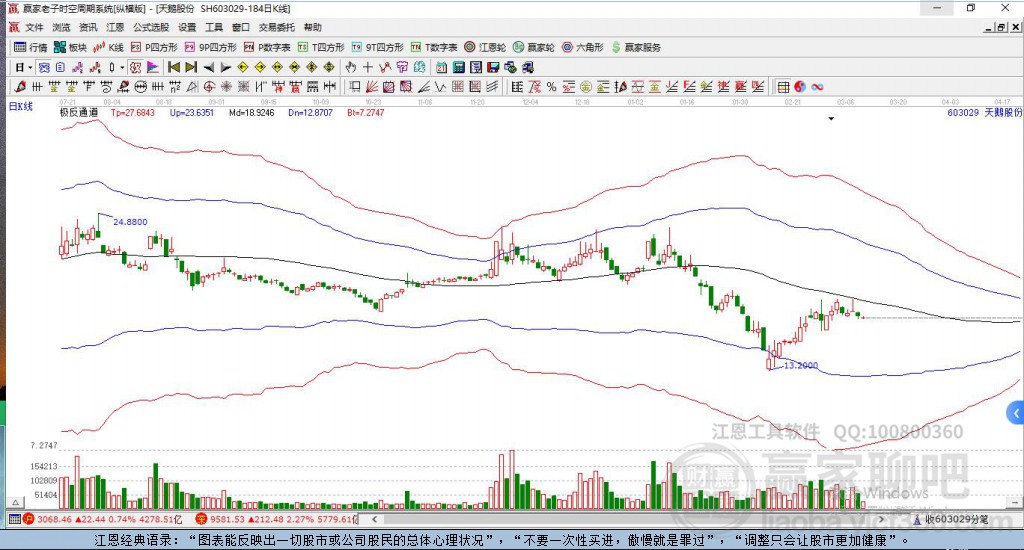Select the crosshair plus cursor icon
Image resolution: width=1024 pixels, height=550 pixels.
[368, 67]
